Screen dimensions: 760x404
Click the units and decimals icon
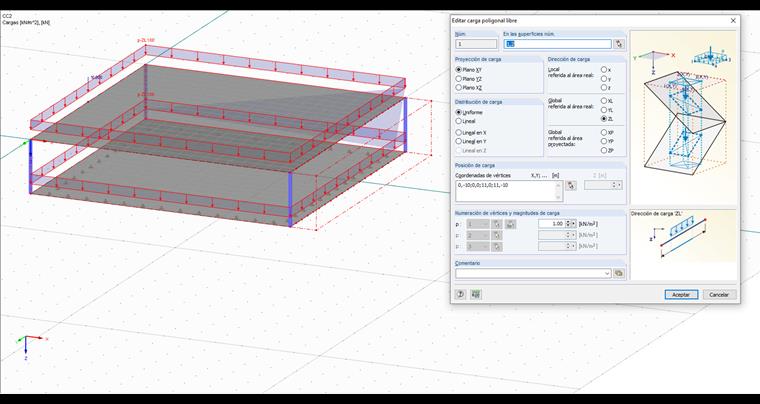tap(475, 294)
